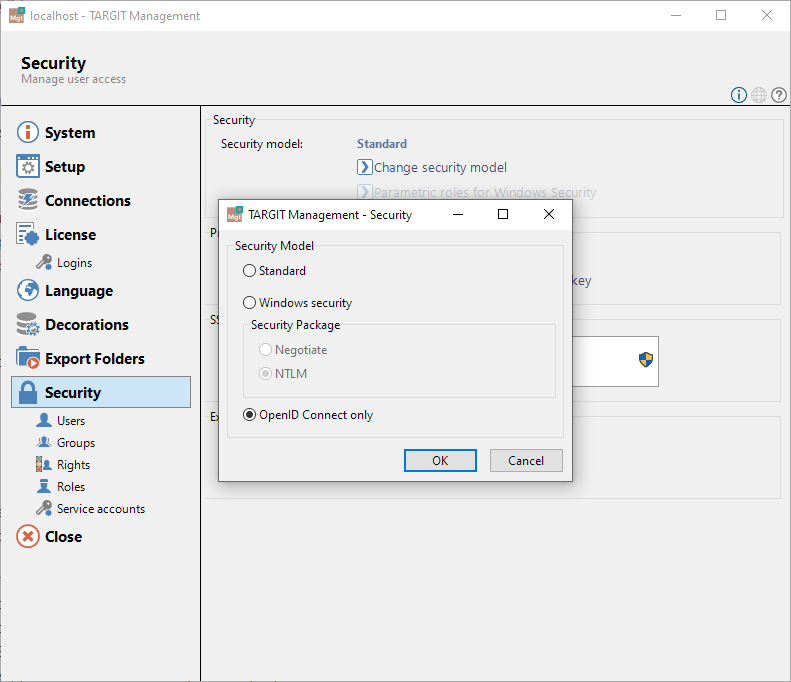Click the globe icon near help
Image resolution: width=791 pixels, height=682 pixels.
[759, 95]
